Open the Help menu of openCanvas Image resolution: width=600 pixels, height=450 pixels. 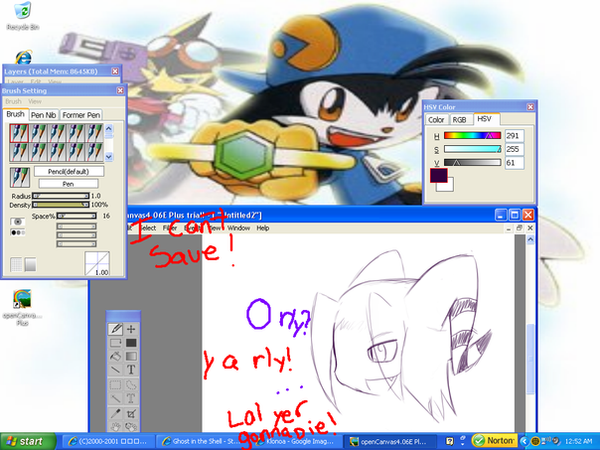[x=262, y=228]
